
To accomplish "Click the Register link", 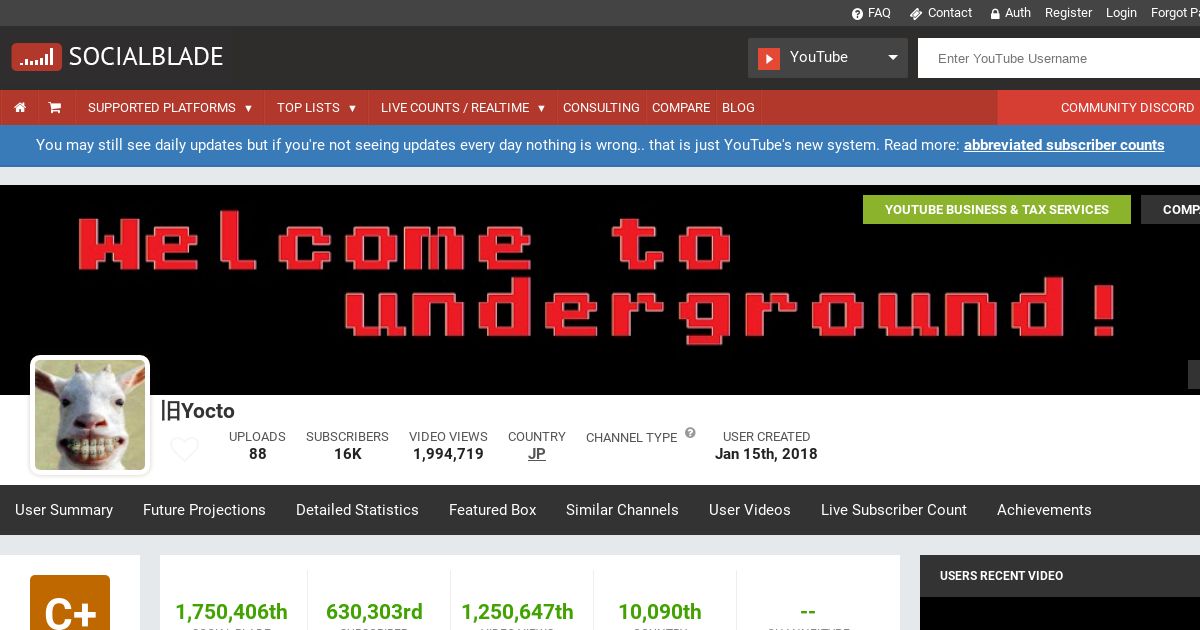I will pyautogui.click(x=1068, y=13).
